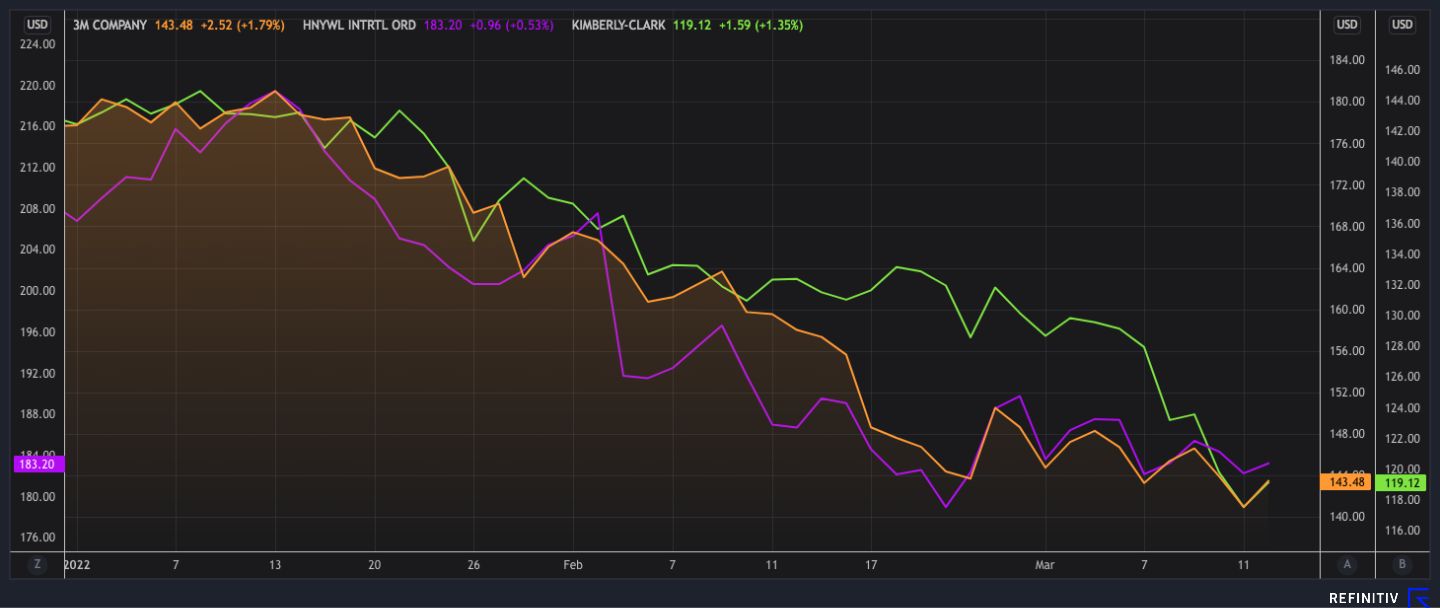Screen dimensions: 1440x608
Task: Click the 212.00 price axis label
Action: [x=37, y=167]
